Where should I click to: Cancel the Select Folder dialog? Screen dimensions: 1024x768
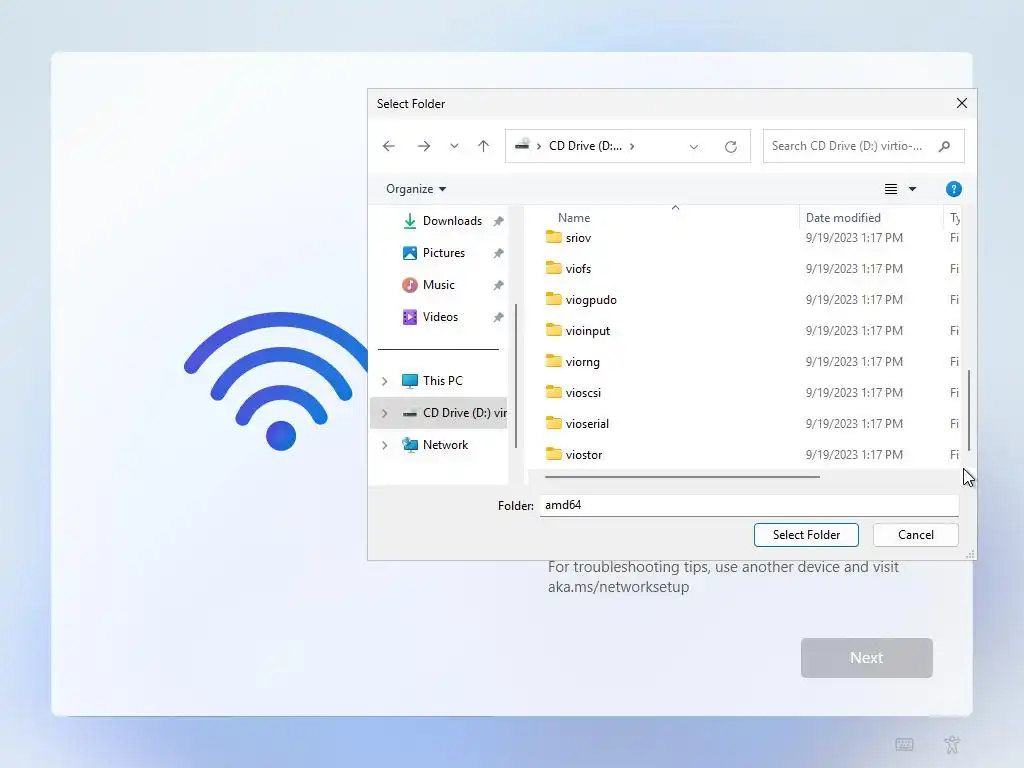click(916, 535)
